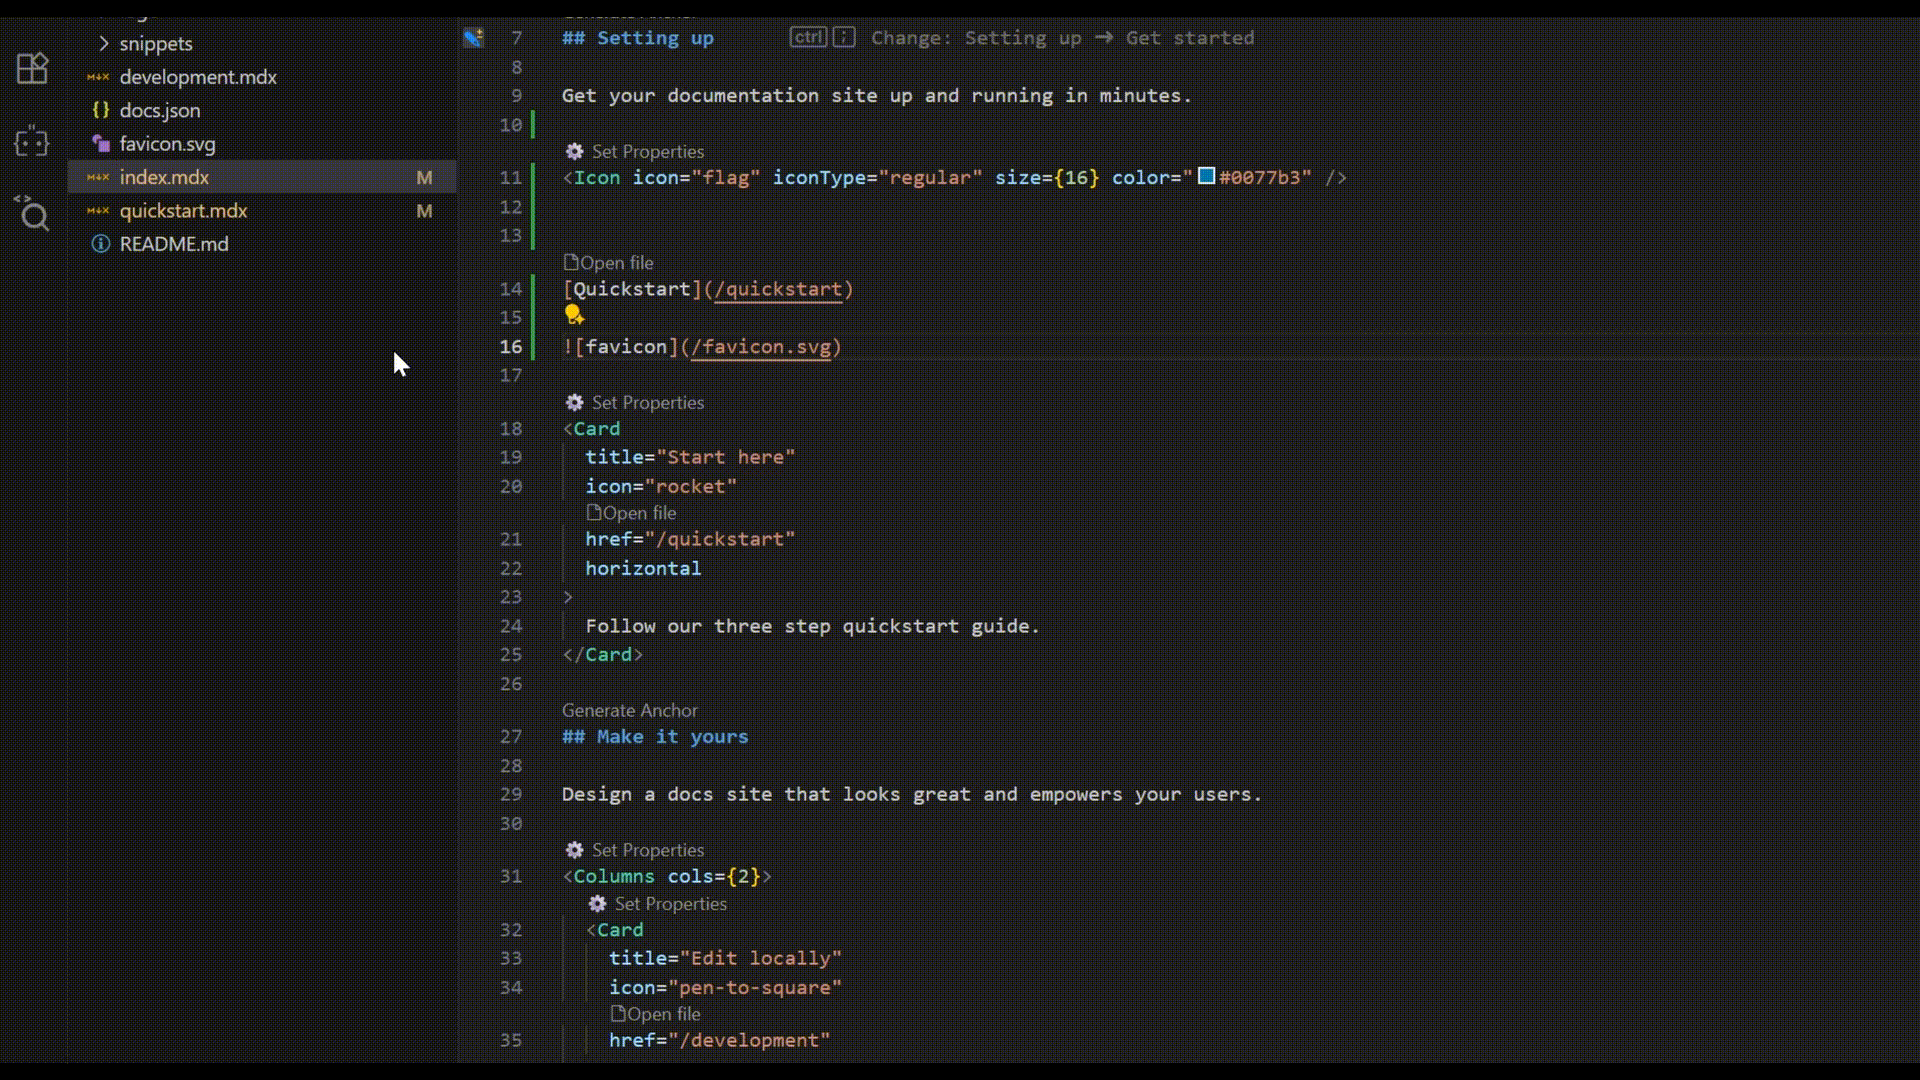Click the icon="pen-to-square" attribute
The height and width of the screenshot is (1080, 1920).
(725, 988)
